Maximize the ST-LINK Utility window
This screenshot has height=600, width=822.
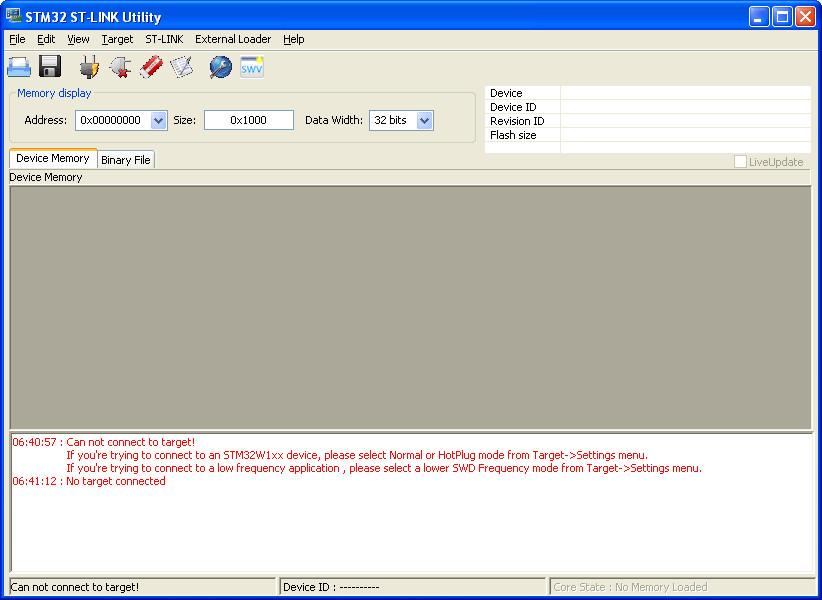pos(782,17)
